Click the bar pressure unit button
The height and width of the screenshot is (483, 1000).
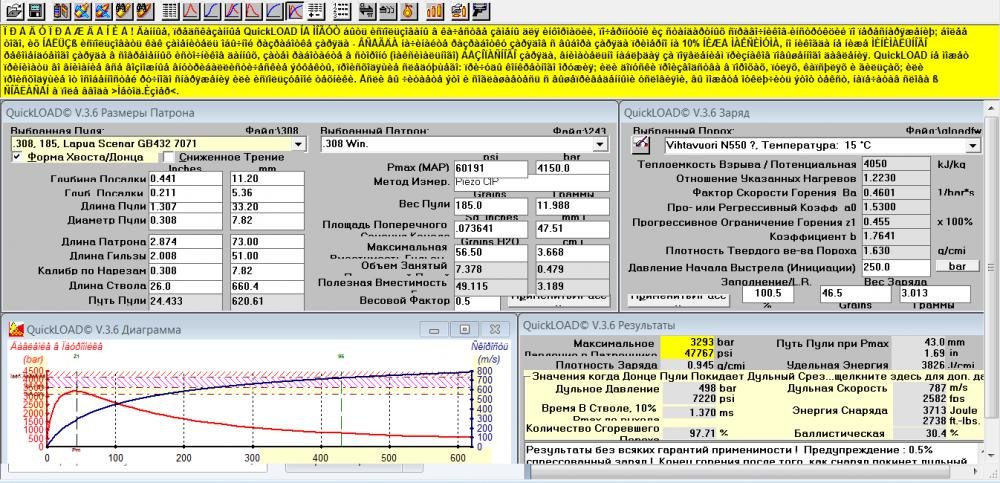957,266
